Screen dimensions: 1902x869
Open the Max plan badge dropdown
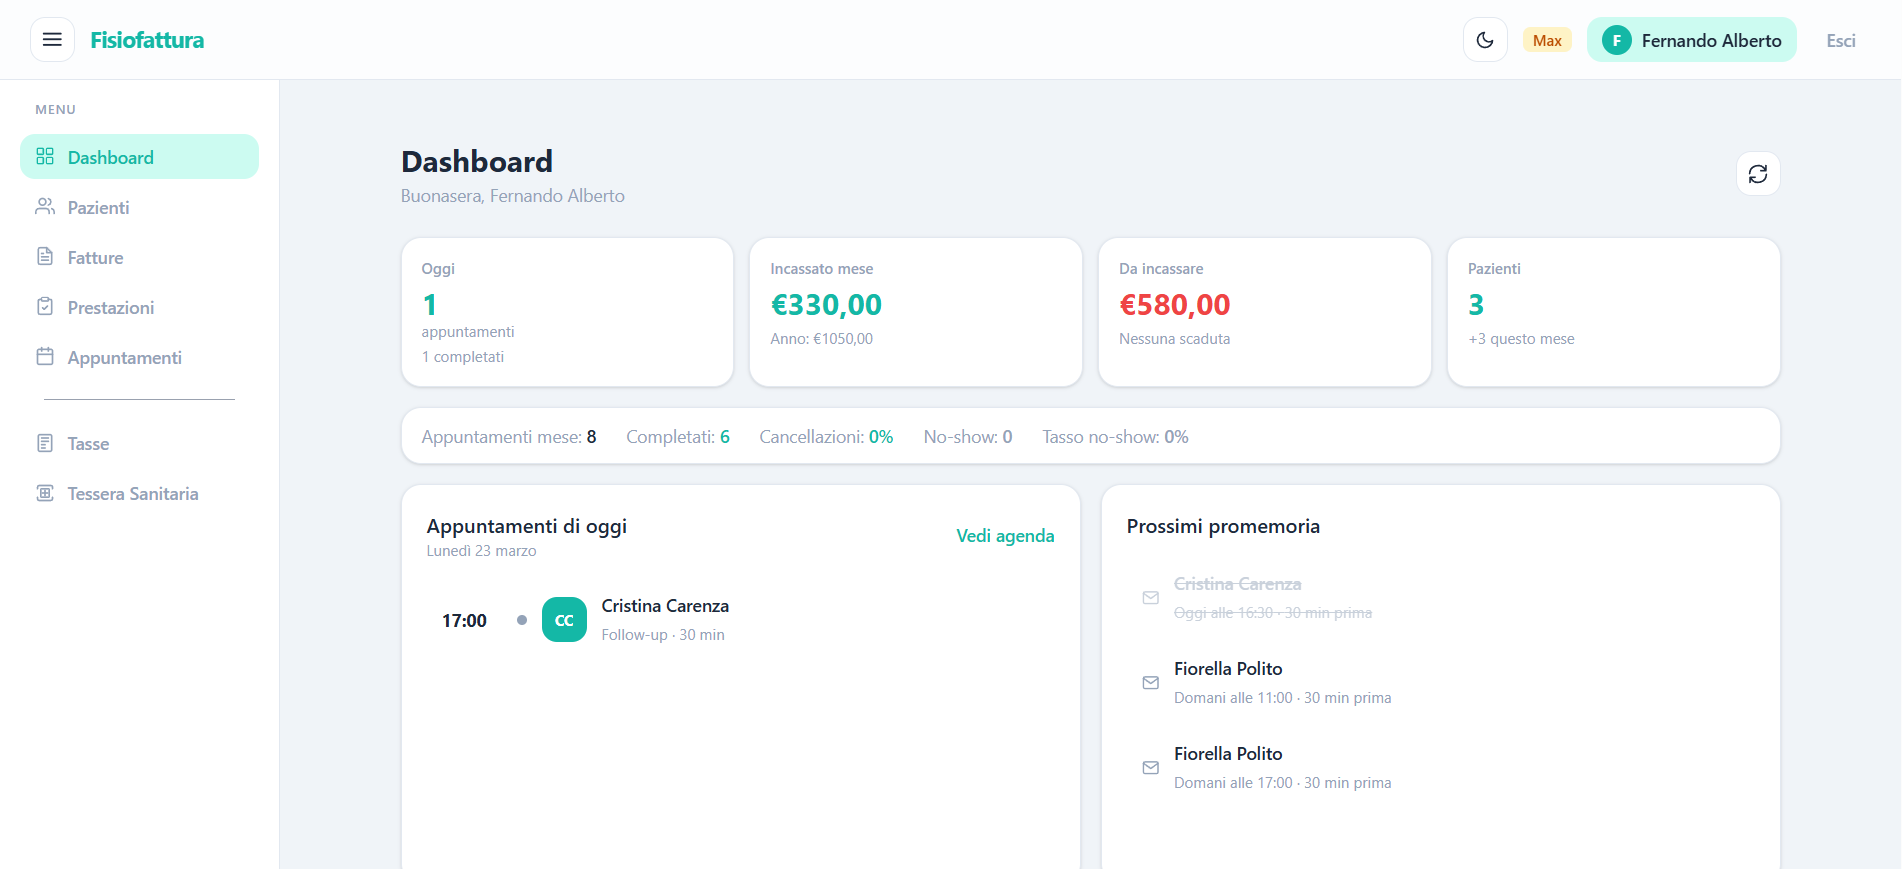(1546, 40)
